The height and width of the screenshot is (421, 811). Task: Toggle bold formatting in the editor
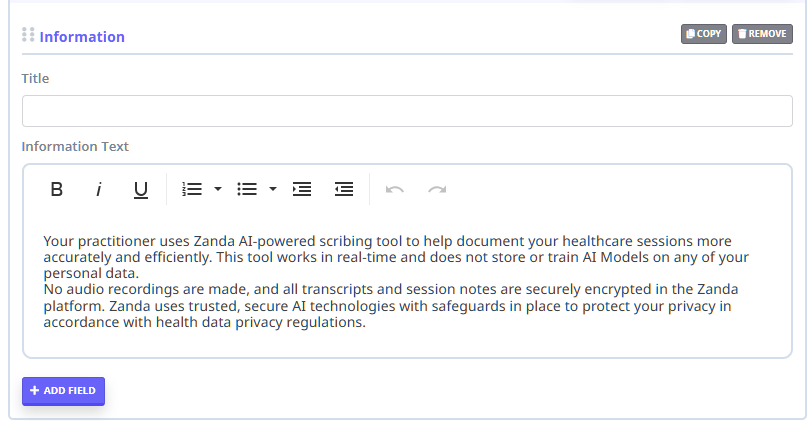[57, 189]
